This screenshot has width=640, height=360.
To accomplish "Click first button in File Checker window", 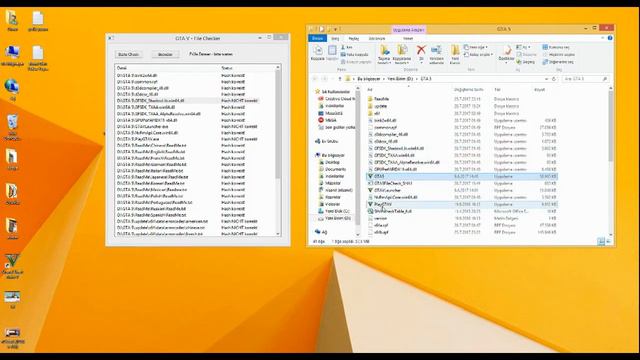I will tap(129, 54).
